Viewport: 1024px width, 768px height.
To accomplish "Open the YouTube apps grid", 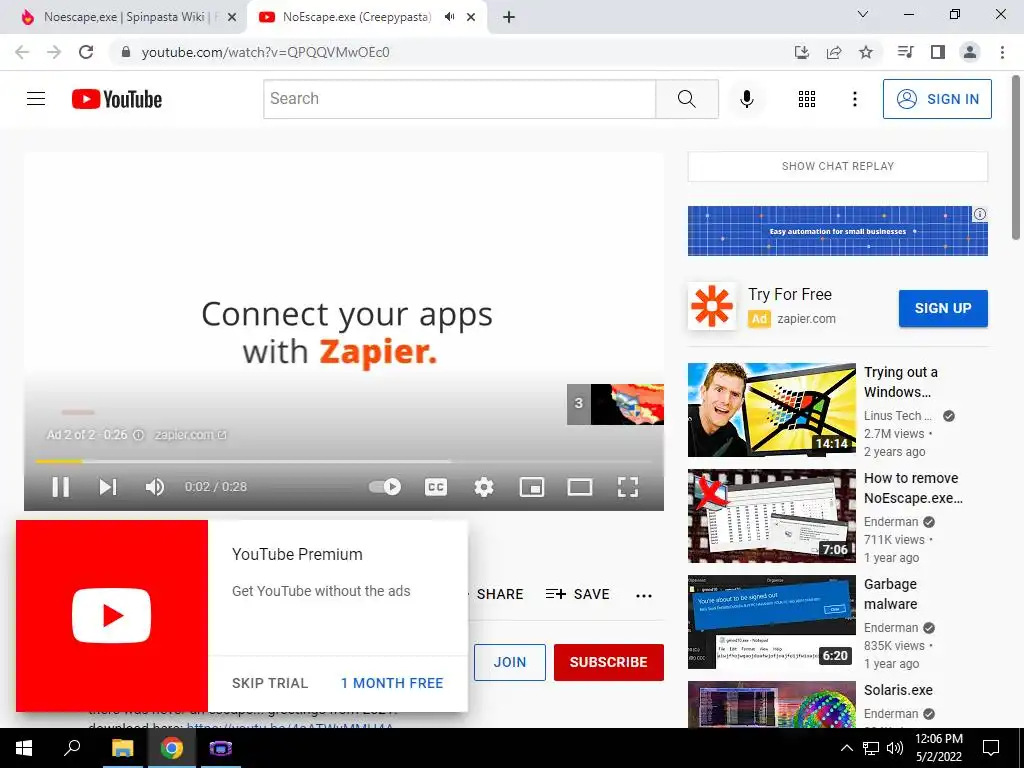I will 807,99.
